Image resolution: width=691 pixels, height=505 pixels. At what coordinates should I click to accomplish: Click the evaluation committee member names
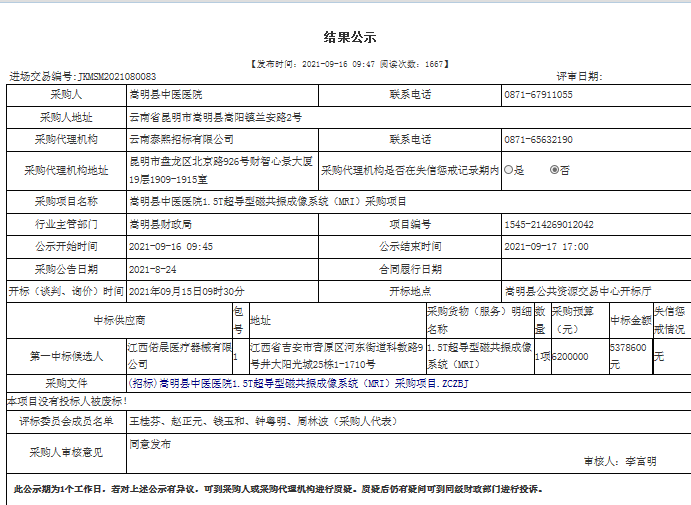click(250, 421)
